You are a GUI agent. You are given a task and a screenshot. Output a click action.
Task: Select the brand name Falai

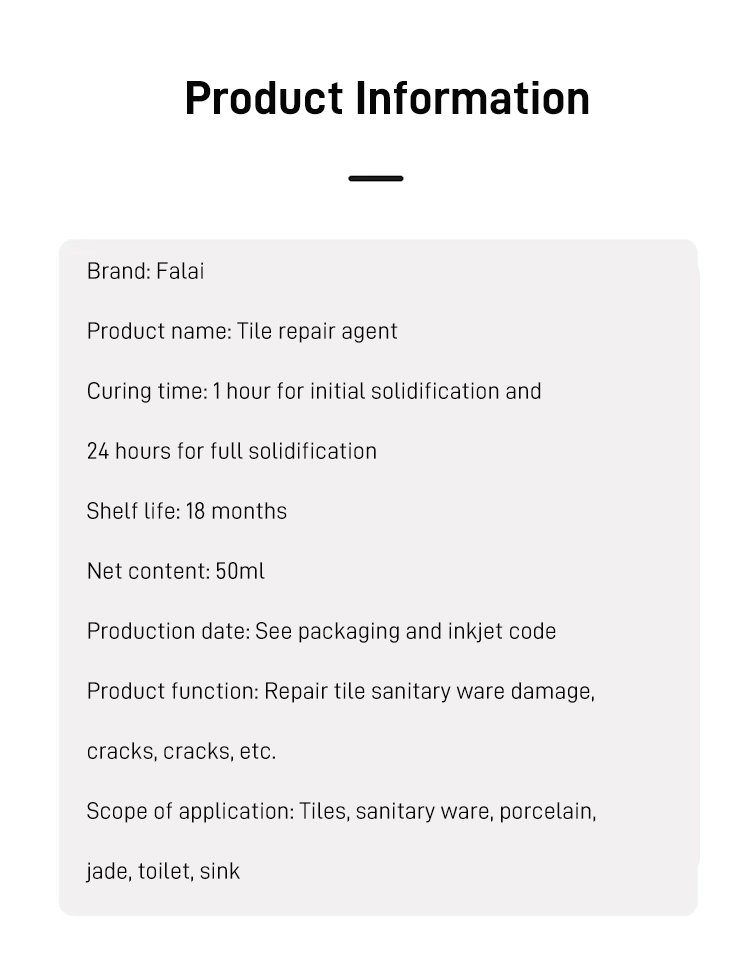(181, 271)
